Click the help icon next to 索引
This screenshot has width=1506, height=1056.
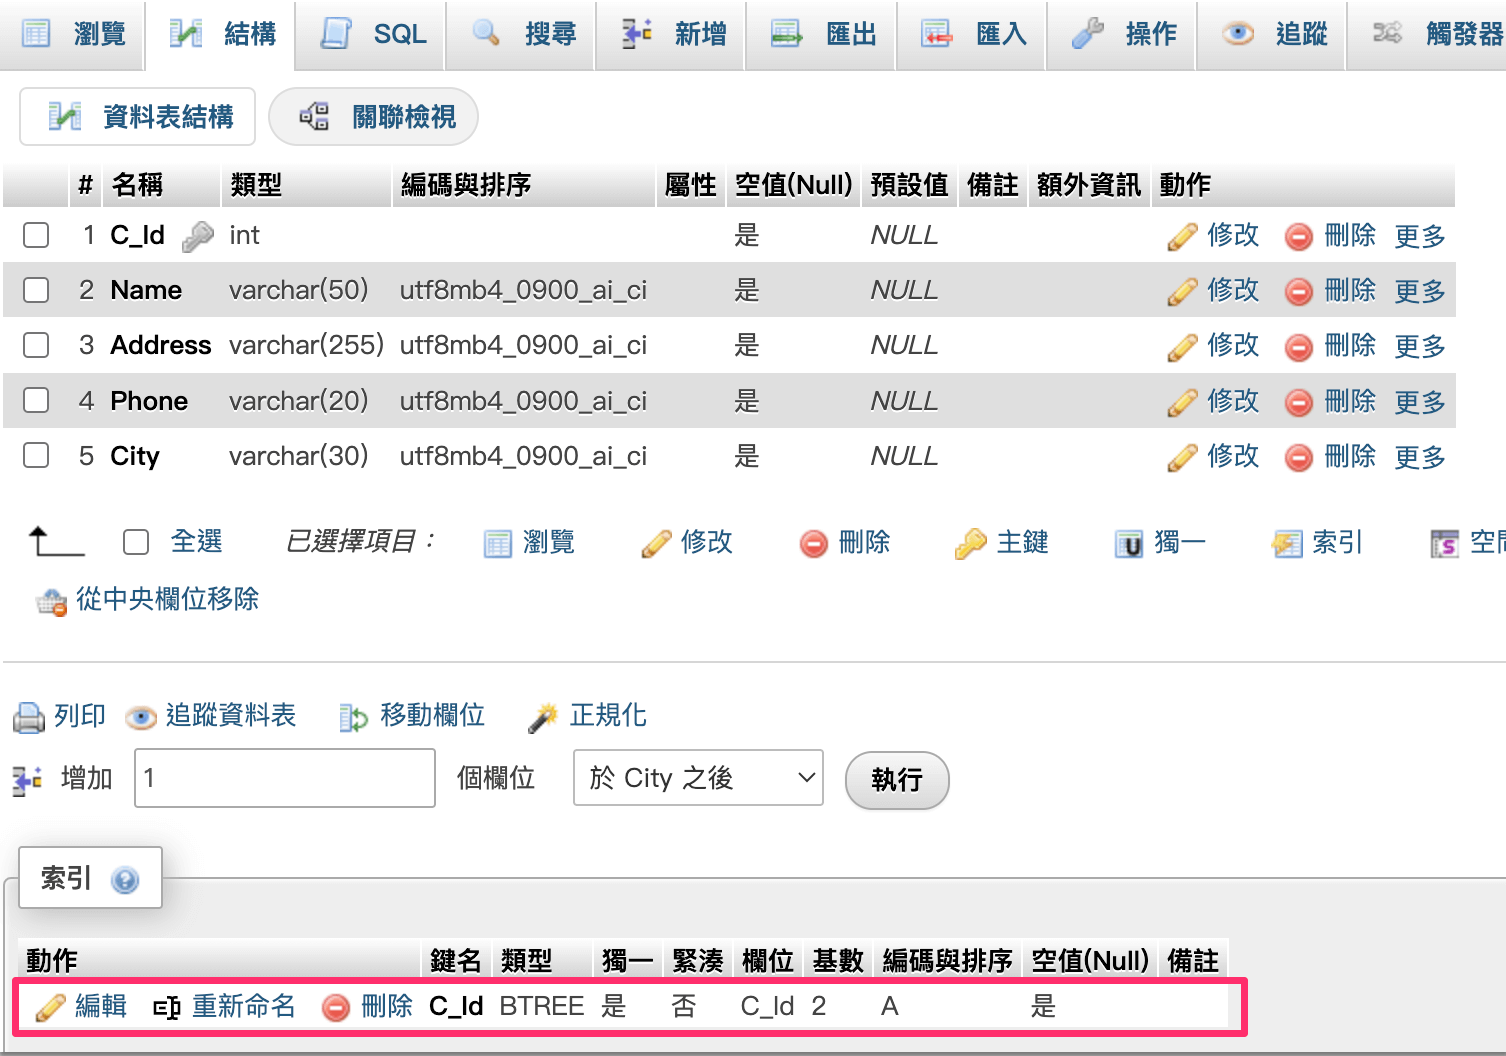click(x=126, y=880)
